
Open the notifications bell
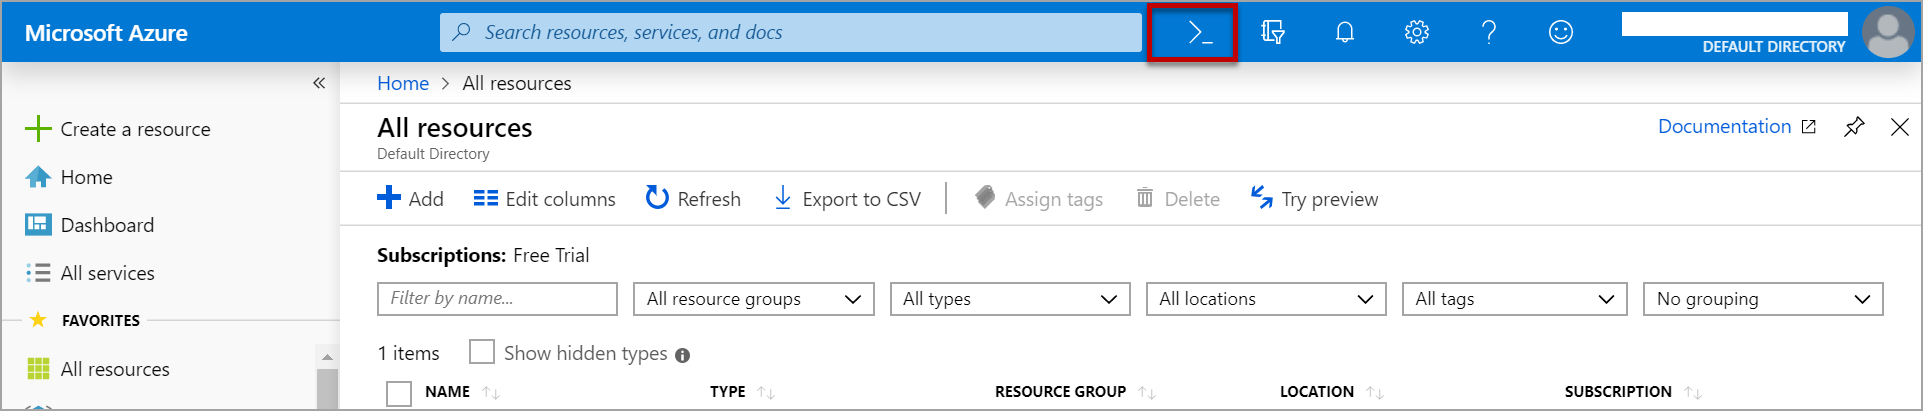1344,33
